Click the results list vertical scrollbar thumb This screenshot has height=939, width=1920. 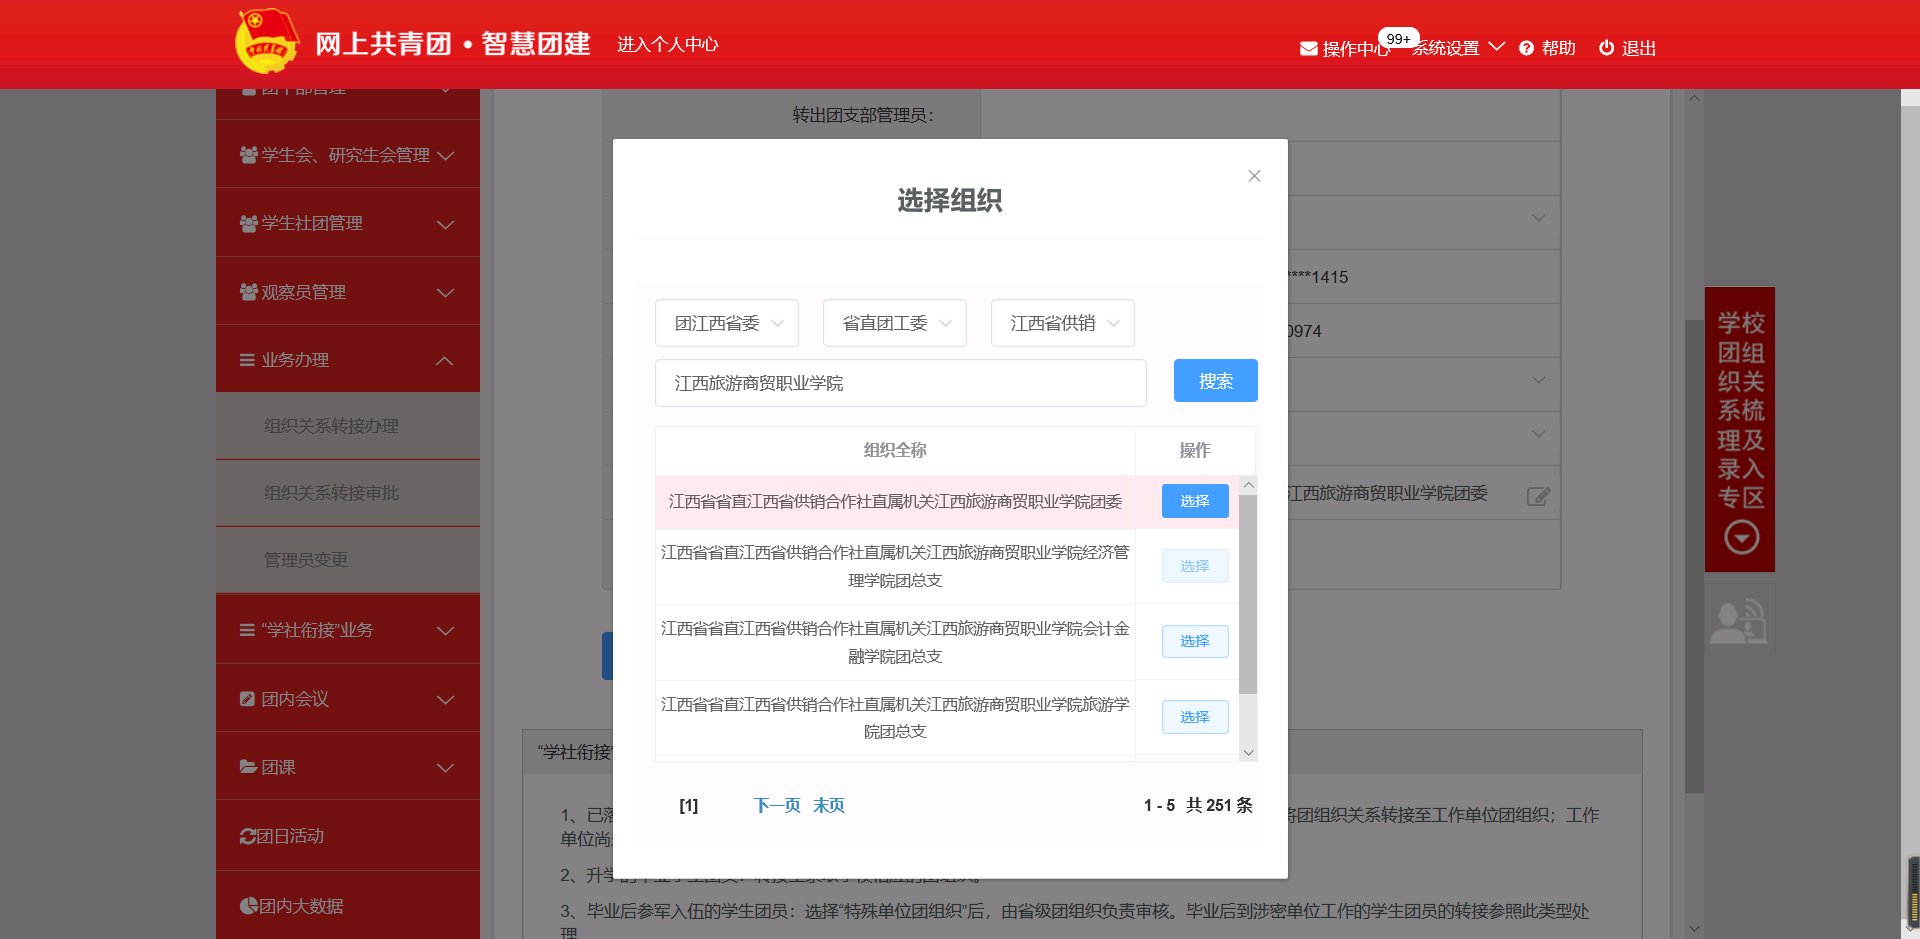(x=1248, y=594)
